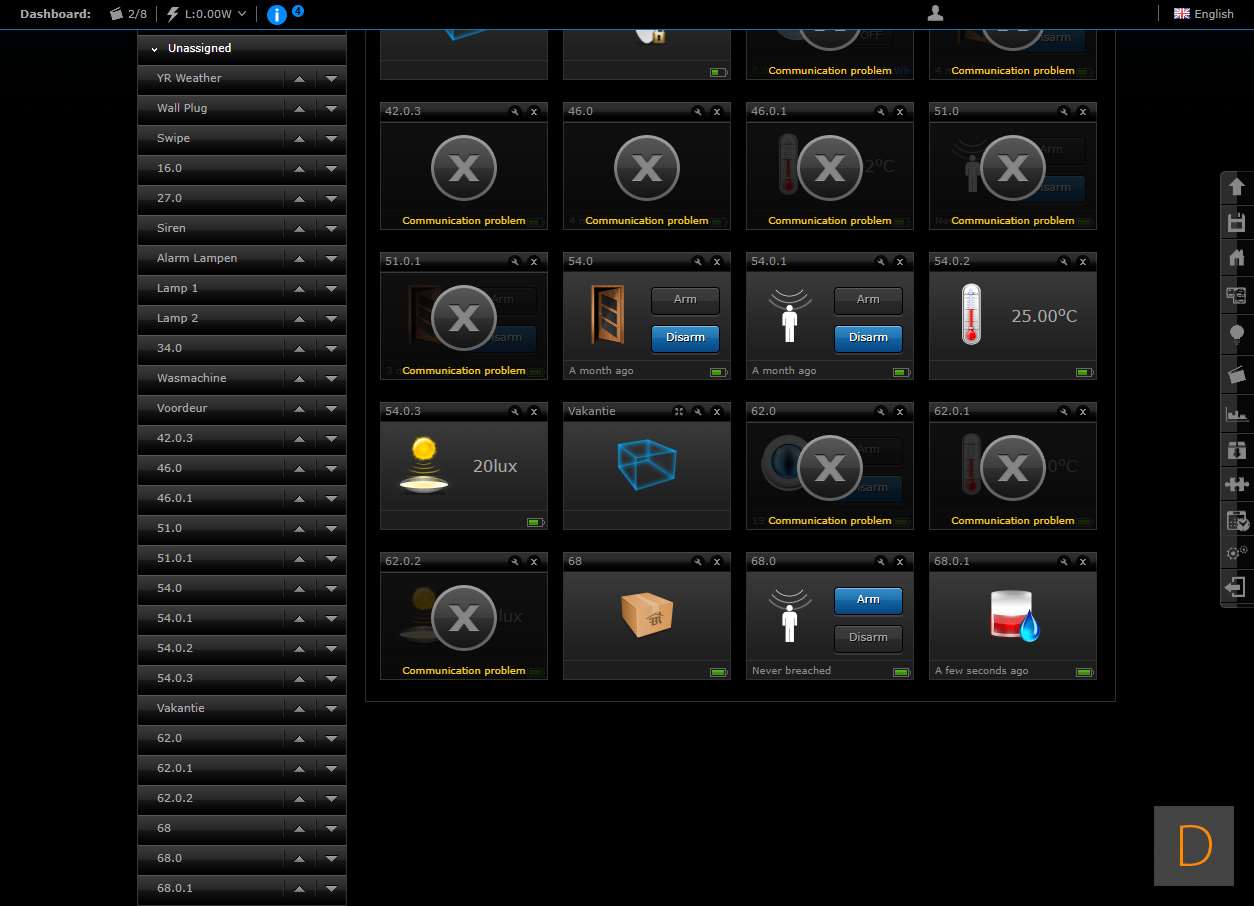This screenshot has height=906, width=1254.
Task: Open wrench settings on the 42.0.3 card
Action: pyautogui.click(x=515, y=111)
